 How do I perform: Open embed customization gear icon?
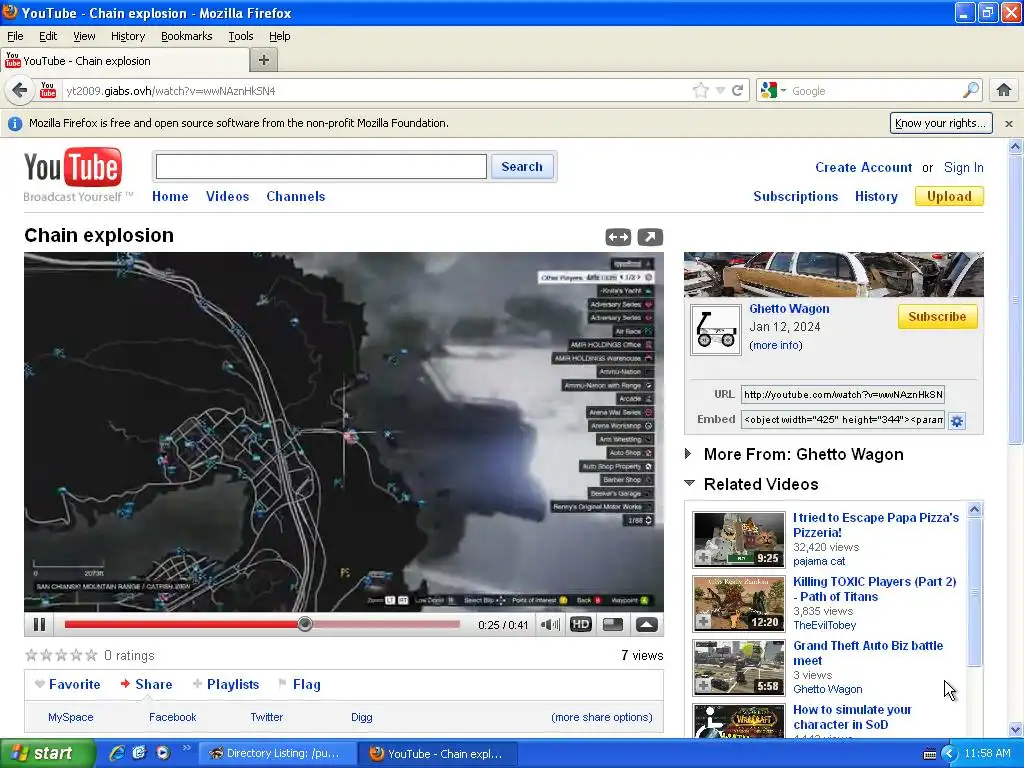957,421
